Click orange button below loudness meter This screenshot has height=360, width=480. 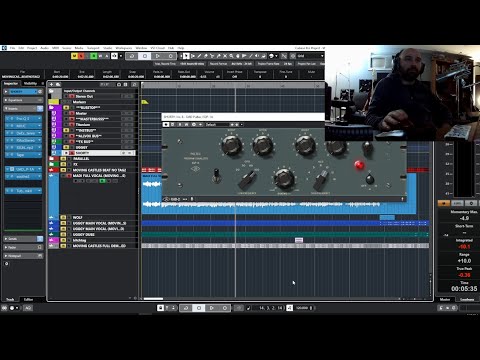click(444, 203)
